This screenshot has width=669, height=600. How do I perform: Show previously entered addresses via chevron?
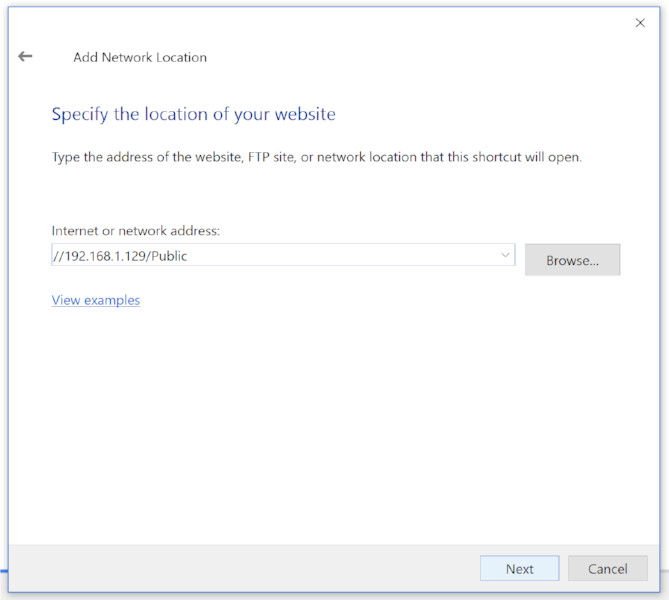(505, 256)
